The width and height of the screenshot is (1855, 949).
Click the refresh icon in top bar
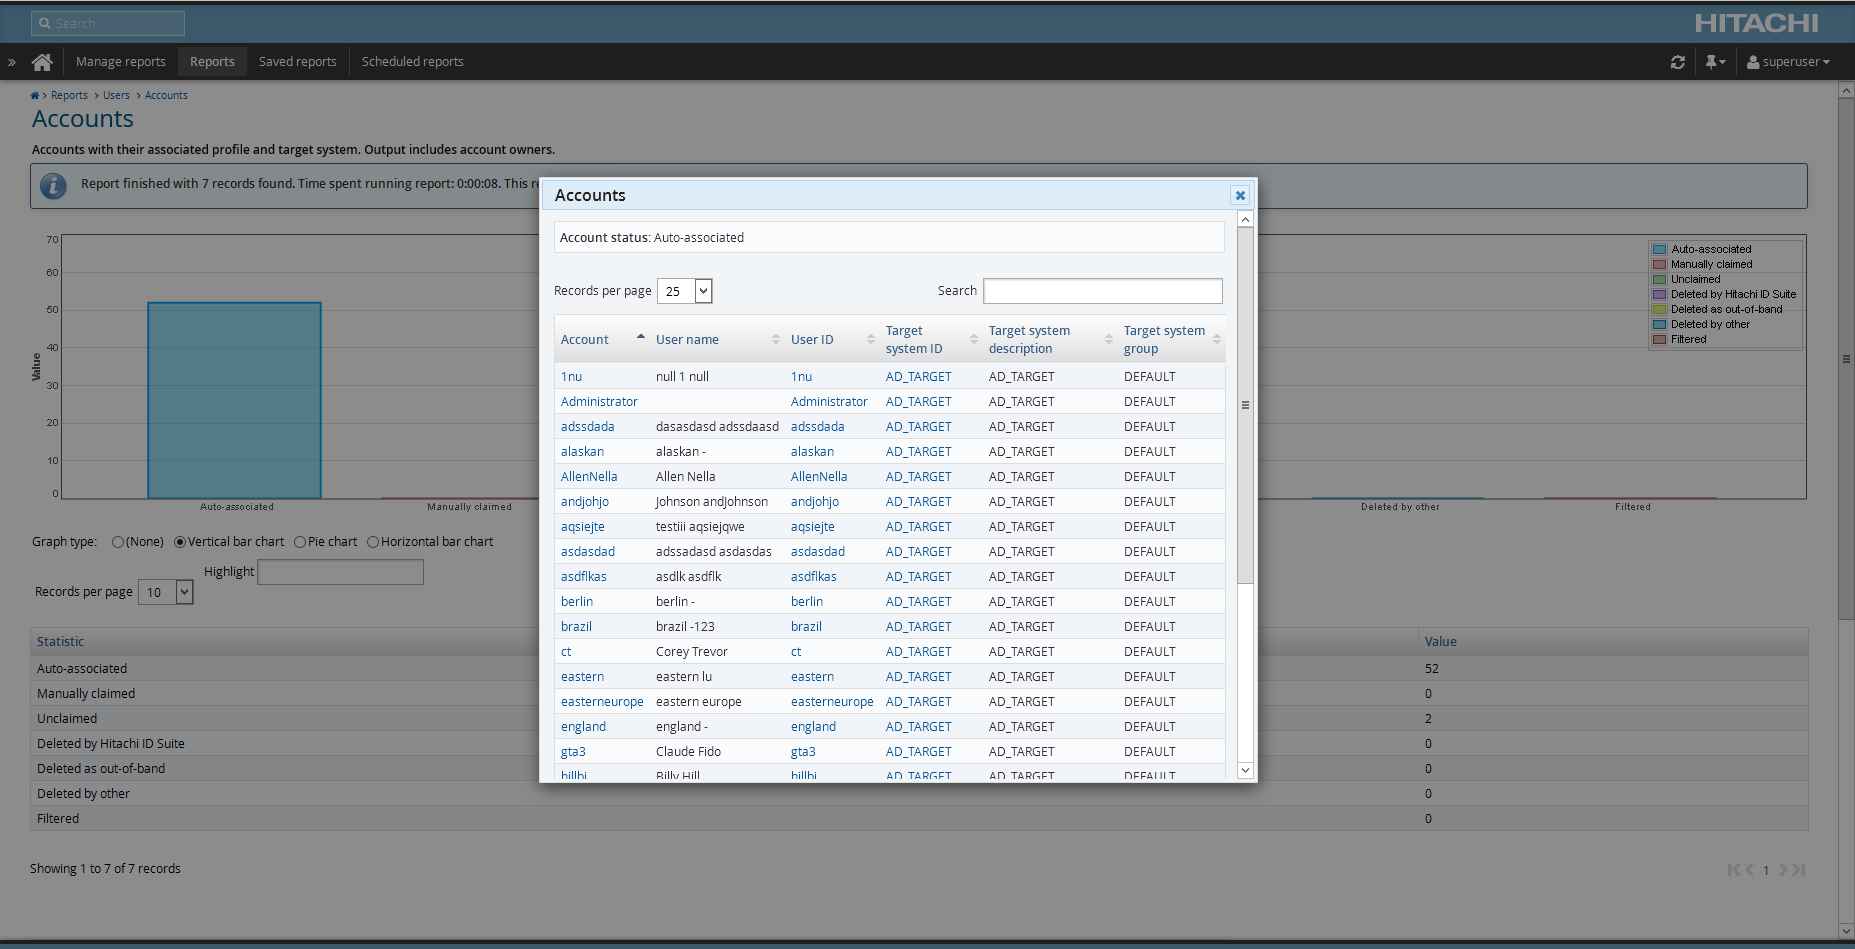[x=1677, y=62]
